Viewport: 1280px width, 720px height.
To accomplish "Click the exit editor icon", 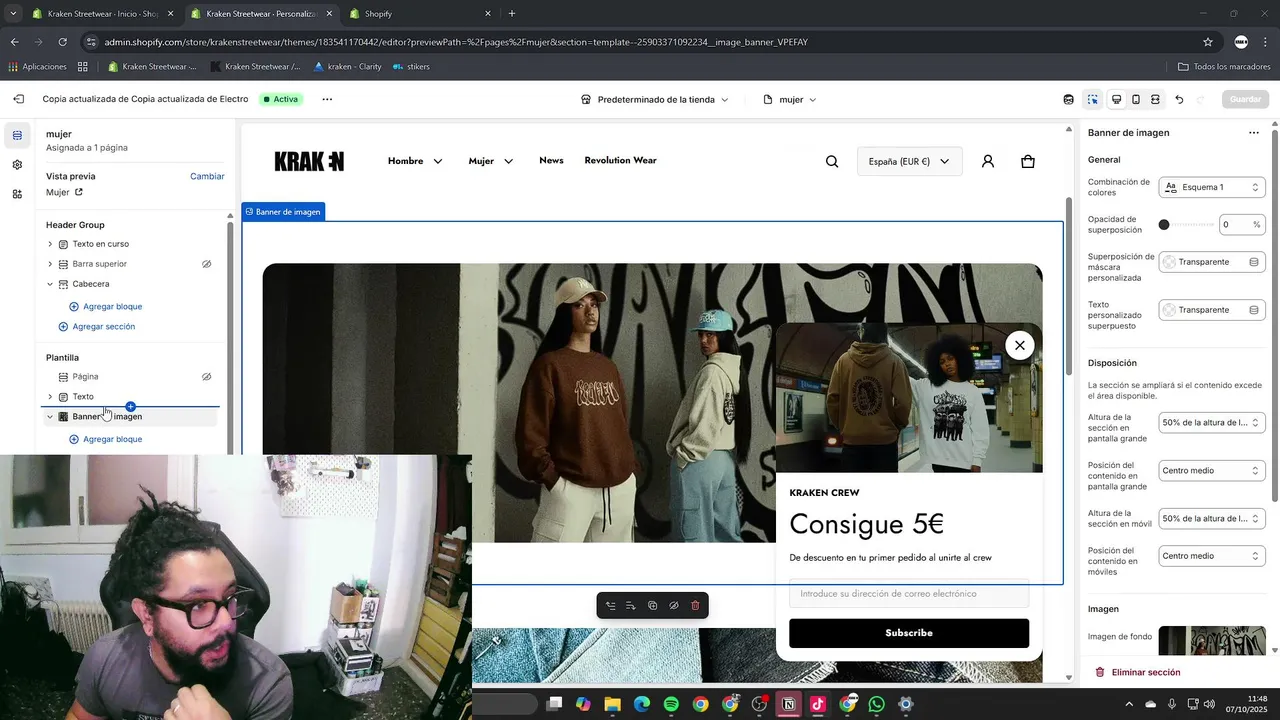I will pyautogui.click(x=18, y=99).
